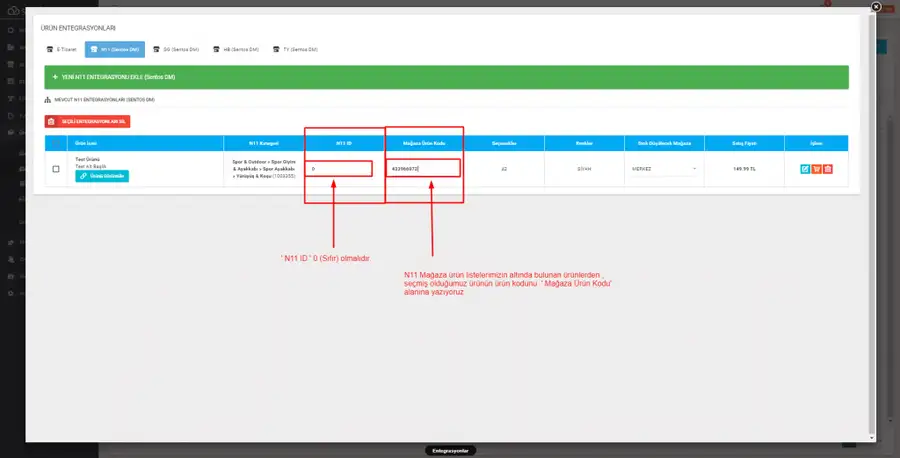Go to the HB (Sentos DM) tab

point(236,49)
